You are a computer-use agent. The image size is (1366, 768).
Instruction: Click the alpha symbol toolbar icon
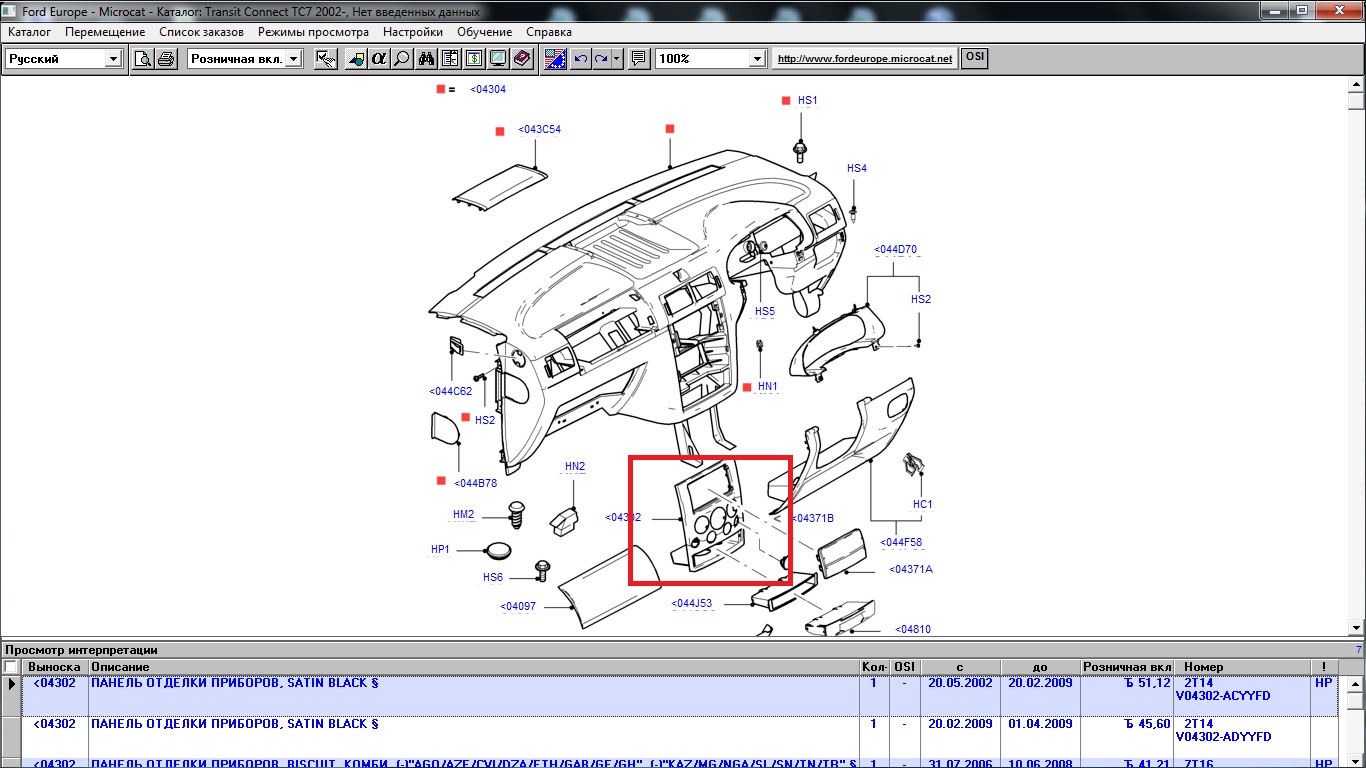click(378, 59)
